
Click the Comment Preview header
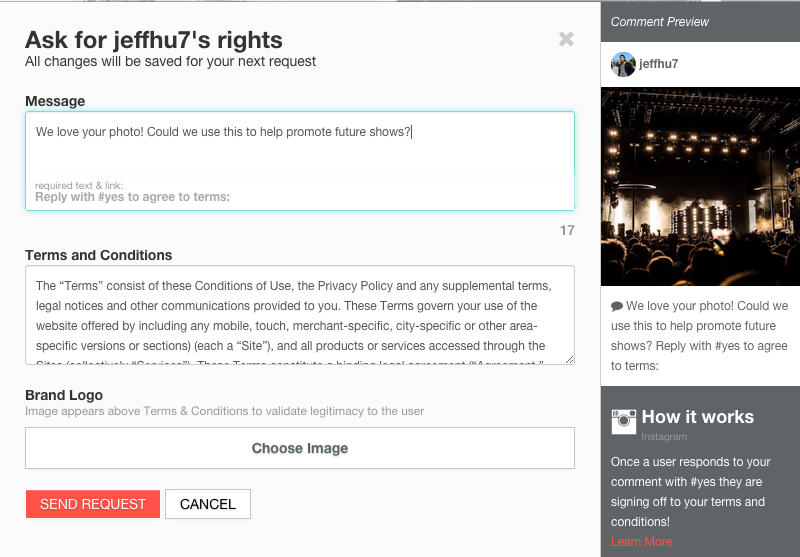pyautogui.click(x=660, y=21)
